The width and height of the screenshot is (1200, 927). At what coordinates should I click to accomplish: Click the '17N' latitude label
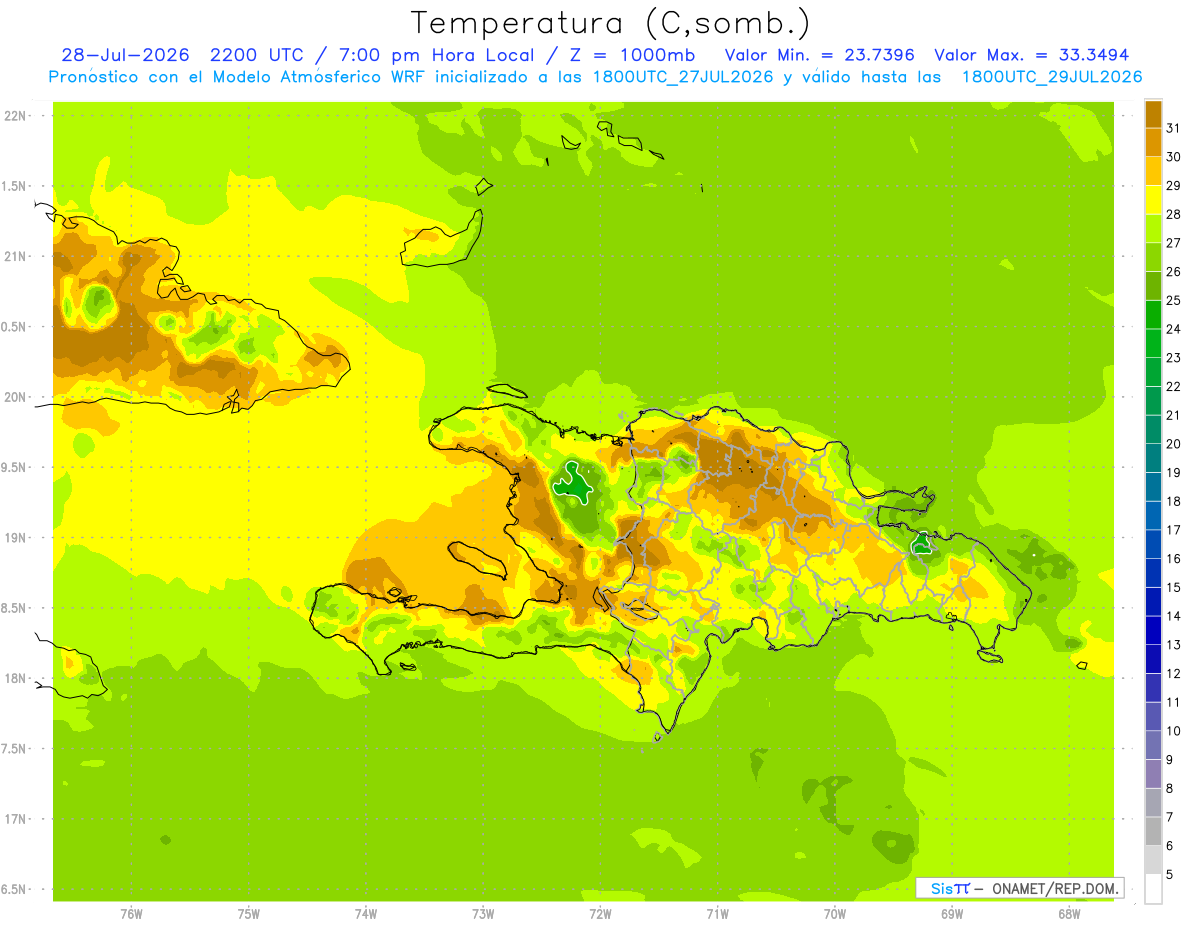click(15, 819)
